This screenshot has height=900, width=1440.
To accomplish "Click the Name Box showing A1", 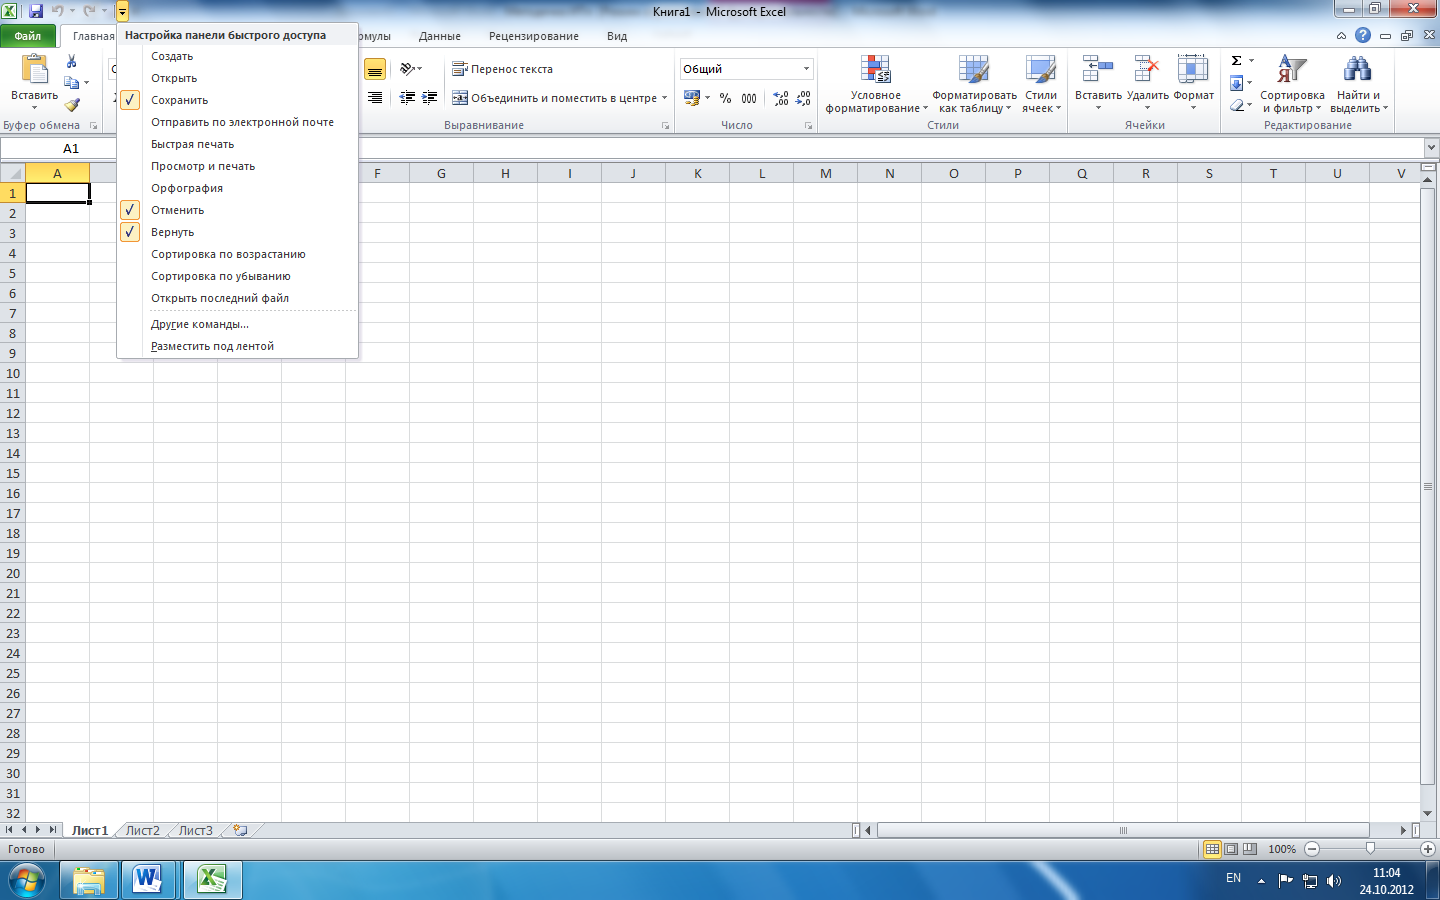I will (x=71, y=148).
